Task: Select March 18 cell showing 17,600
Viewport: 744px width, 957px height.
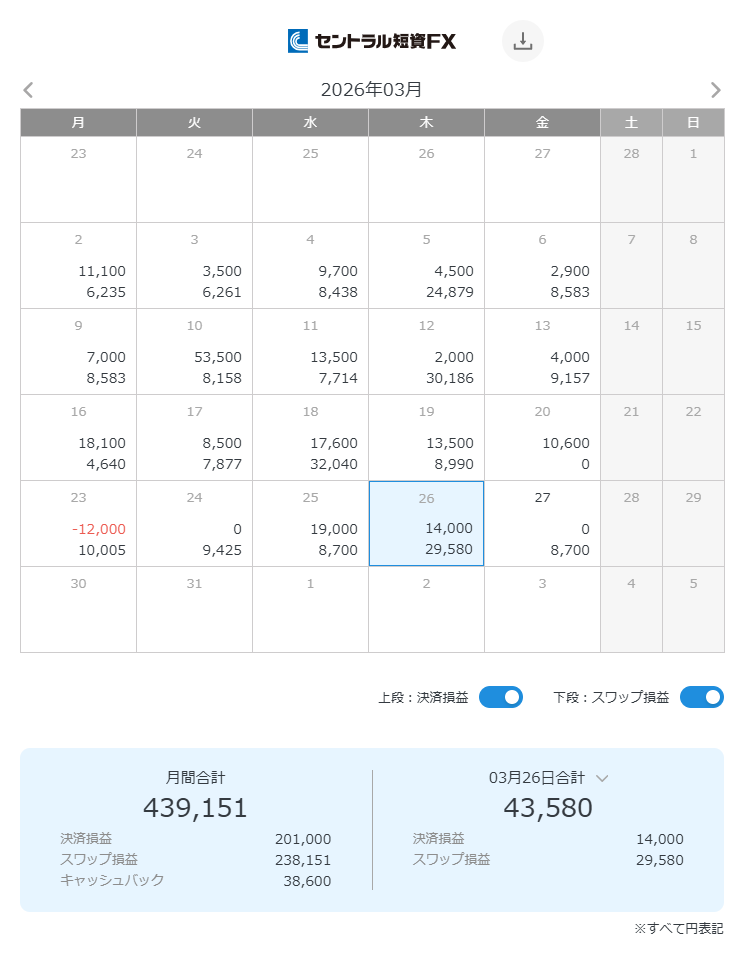Action: click(x=310, y=438)
